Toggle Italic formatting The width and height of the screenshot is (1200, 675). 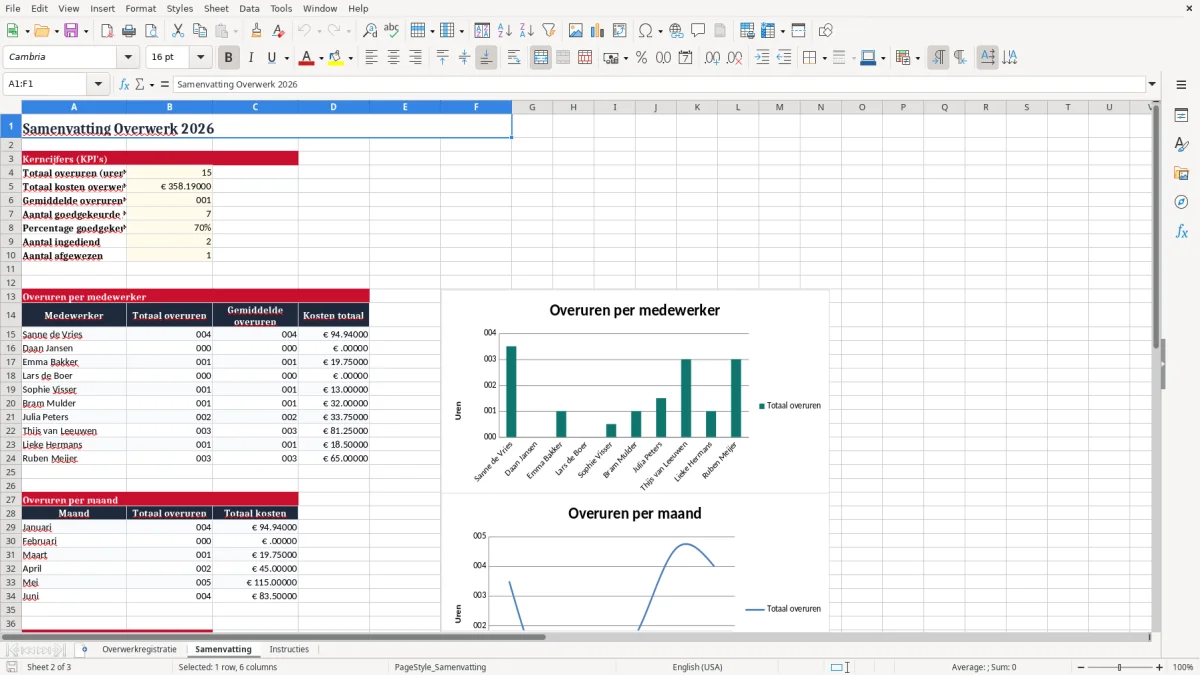click(x=250, y=58)
